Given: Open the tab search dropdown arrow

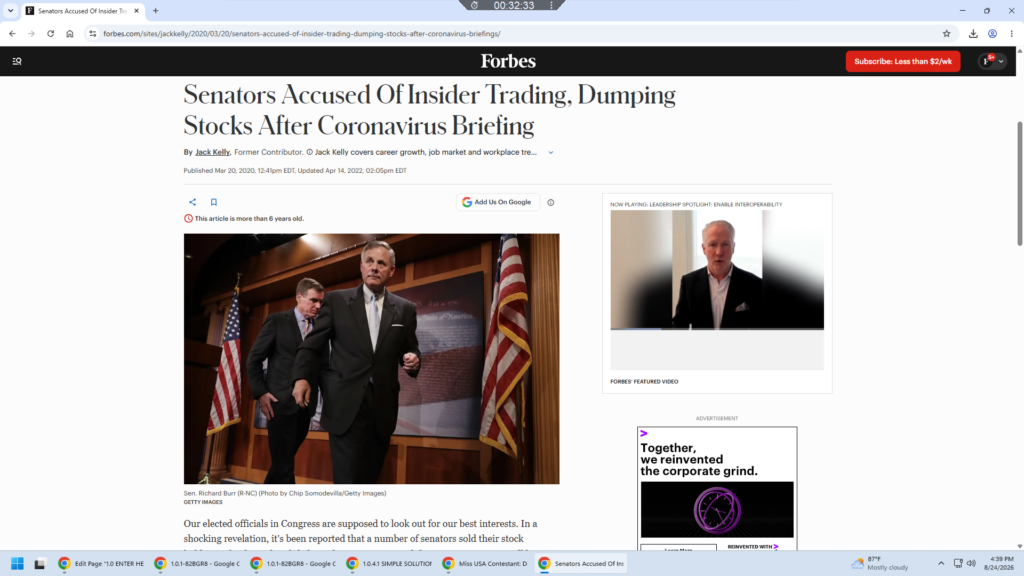Looking at the screenshot, I should point(10,10).
